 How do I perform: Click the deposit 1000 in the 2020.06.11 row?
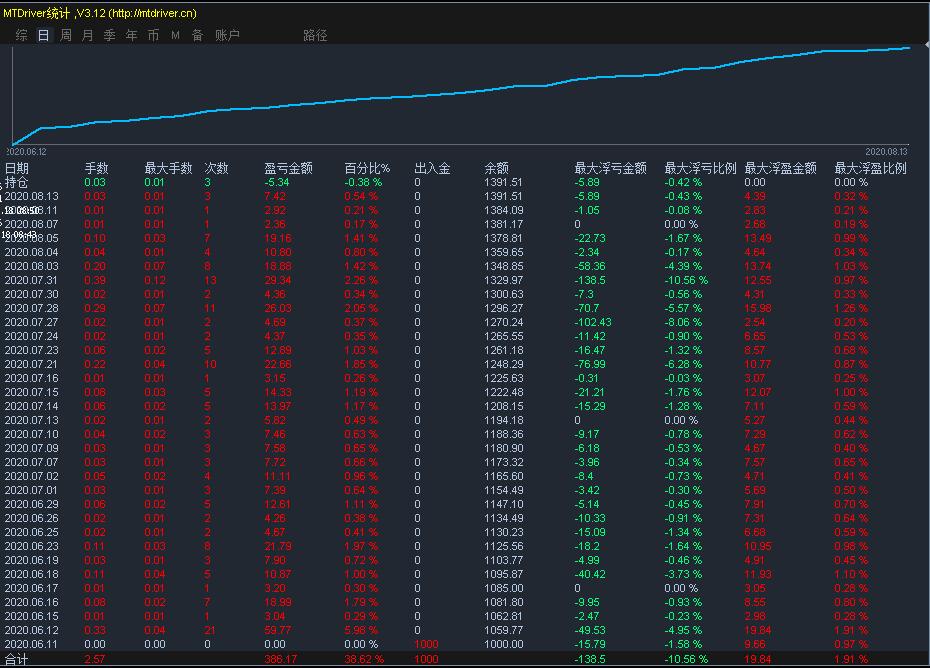tap(426, 644)
